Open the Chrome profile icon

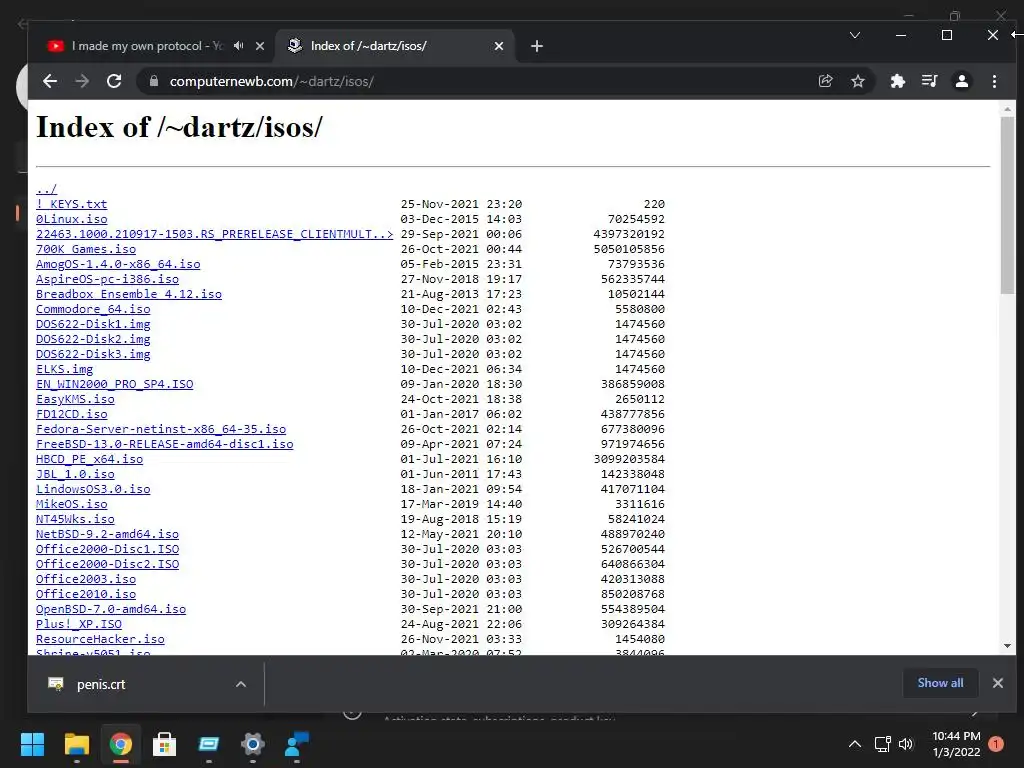click(x=962, y=81)
